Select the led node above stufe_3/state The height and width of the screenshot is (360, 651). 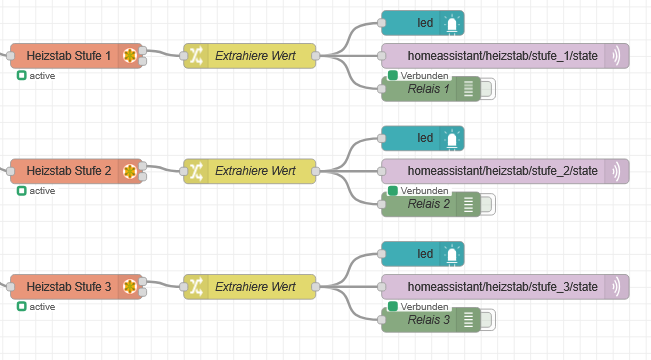(423, 254)
